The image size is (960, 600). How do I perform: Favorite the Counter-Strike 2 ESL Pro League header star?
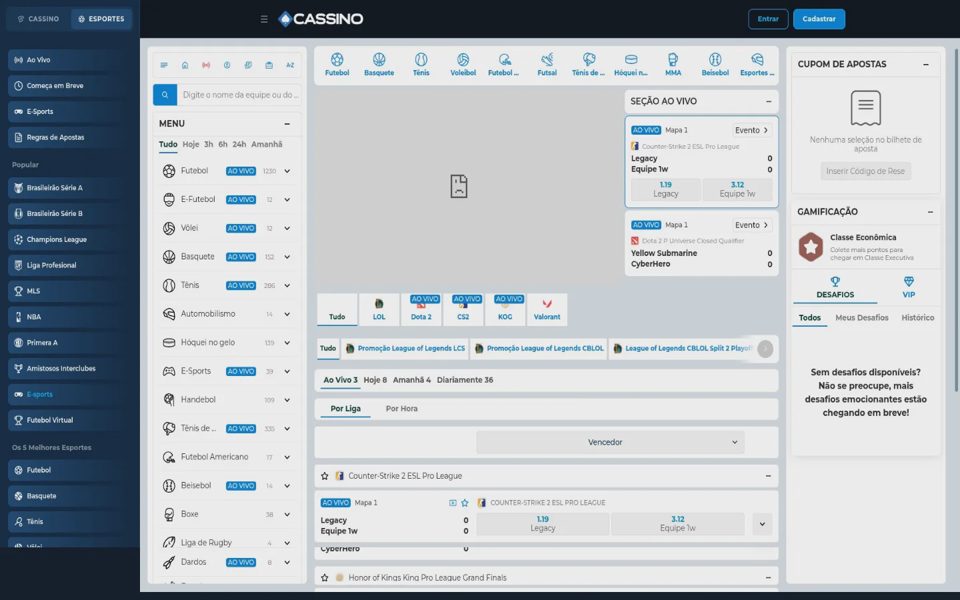click(x=324, y=476)
